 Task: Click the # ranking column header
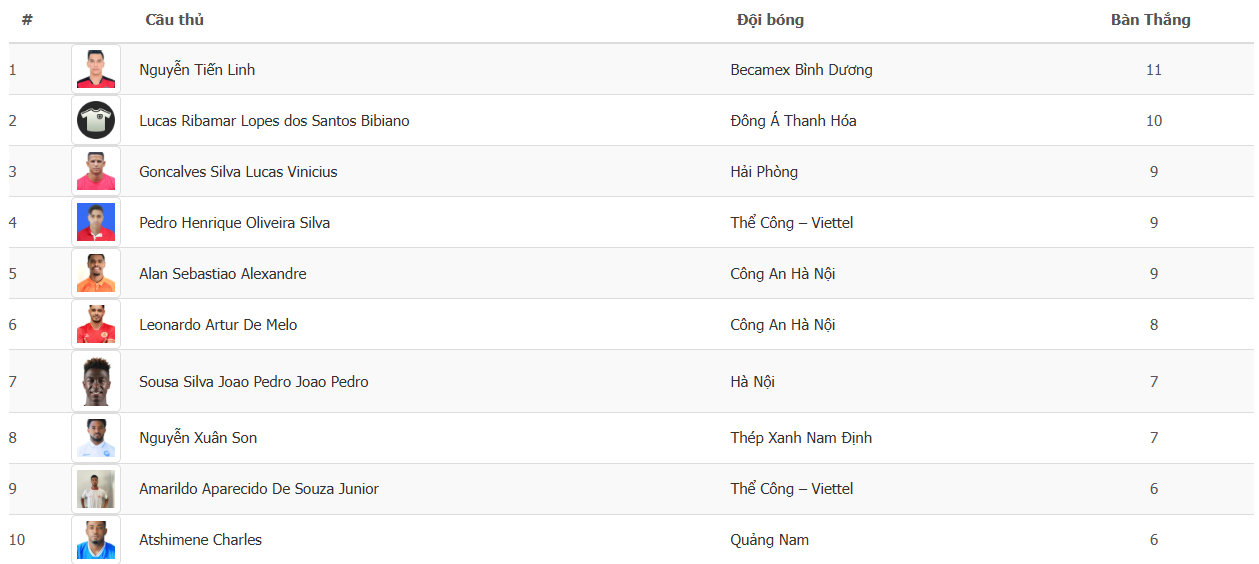(x=27, y=20)
